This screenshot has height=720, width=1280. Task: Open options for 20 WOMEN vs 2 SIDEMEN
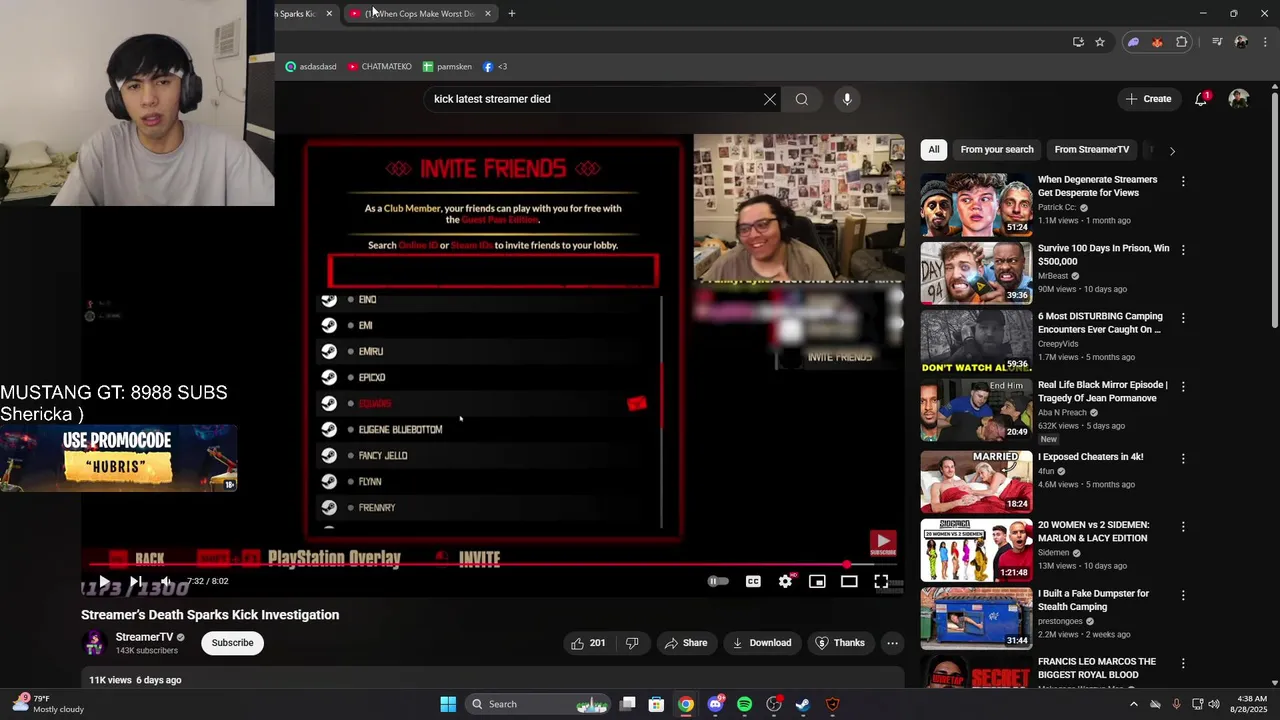pyautogui.click(x=1183, y=527)
